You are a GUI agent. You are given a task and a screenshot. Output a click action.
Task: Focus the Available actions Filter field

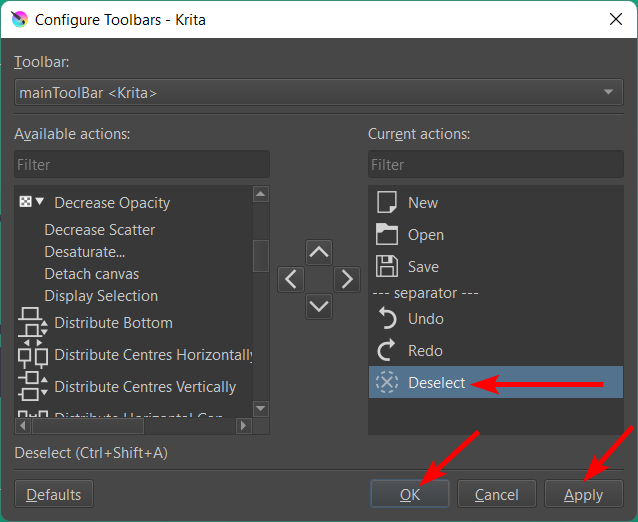[142, 164]
